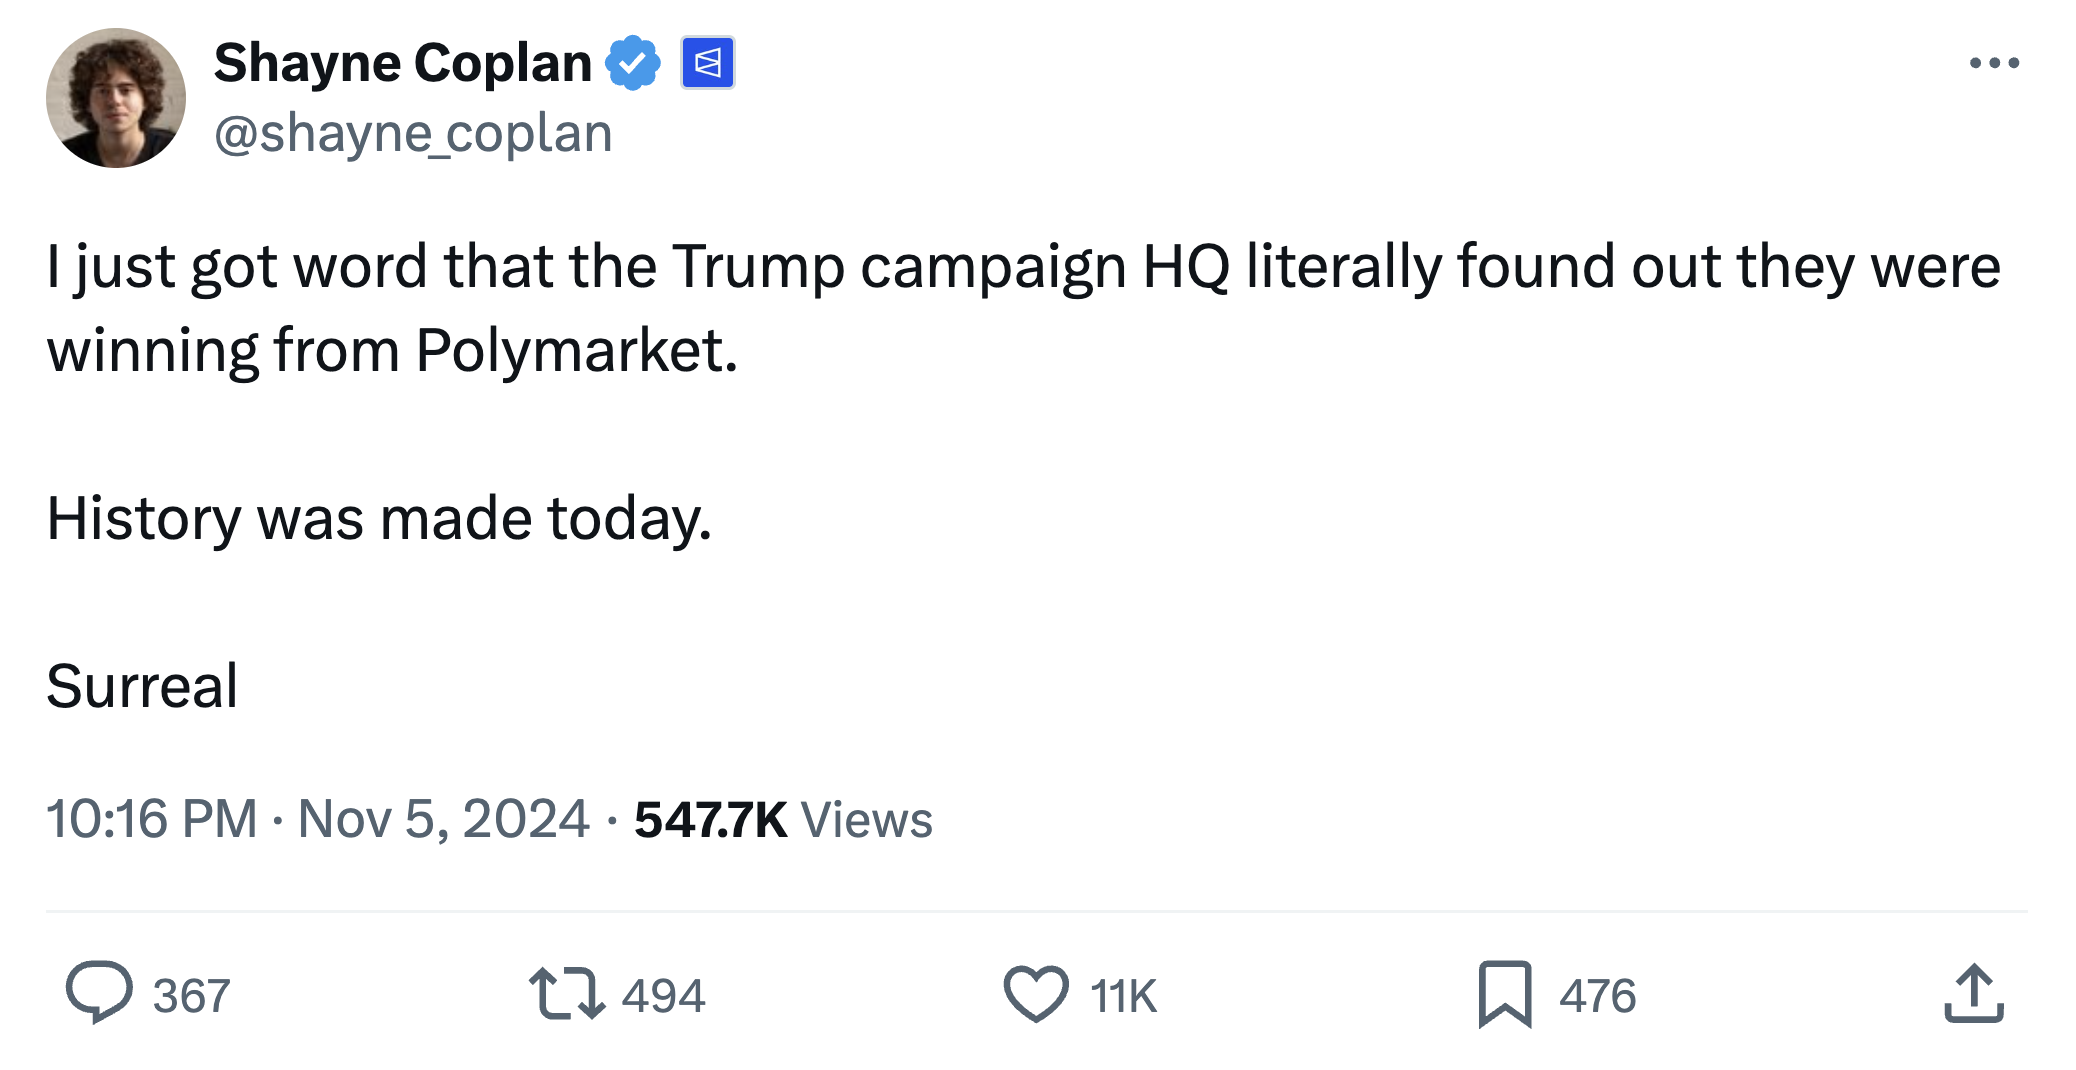Click the word "Surreal" in the tweet
The image size is (2076, 1070).
[x=142, y=686]
